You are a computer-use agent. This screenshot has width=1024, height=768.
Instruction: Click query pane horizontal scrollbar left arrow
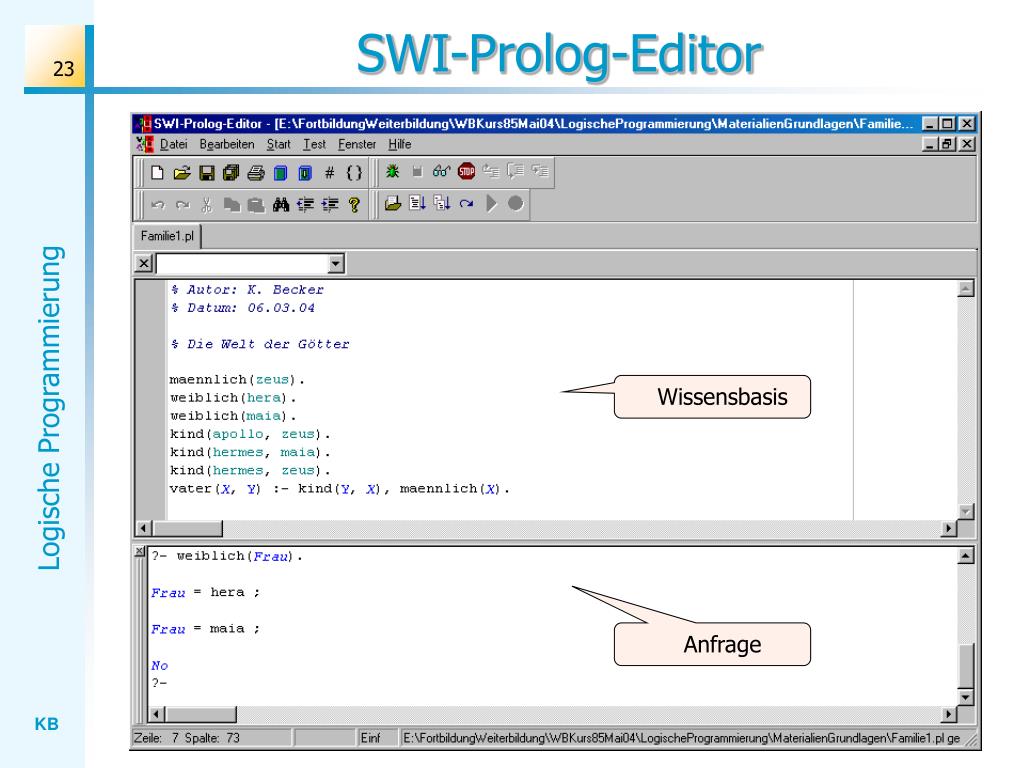[x=155, y=714]
